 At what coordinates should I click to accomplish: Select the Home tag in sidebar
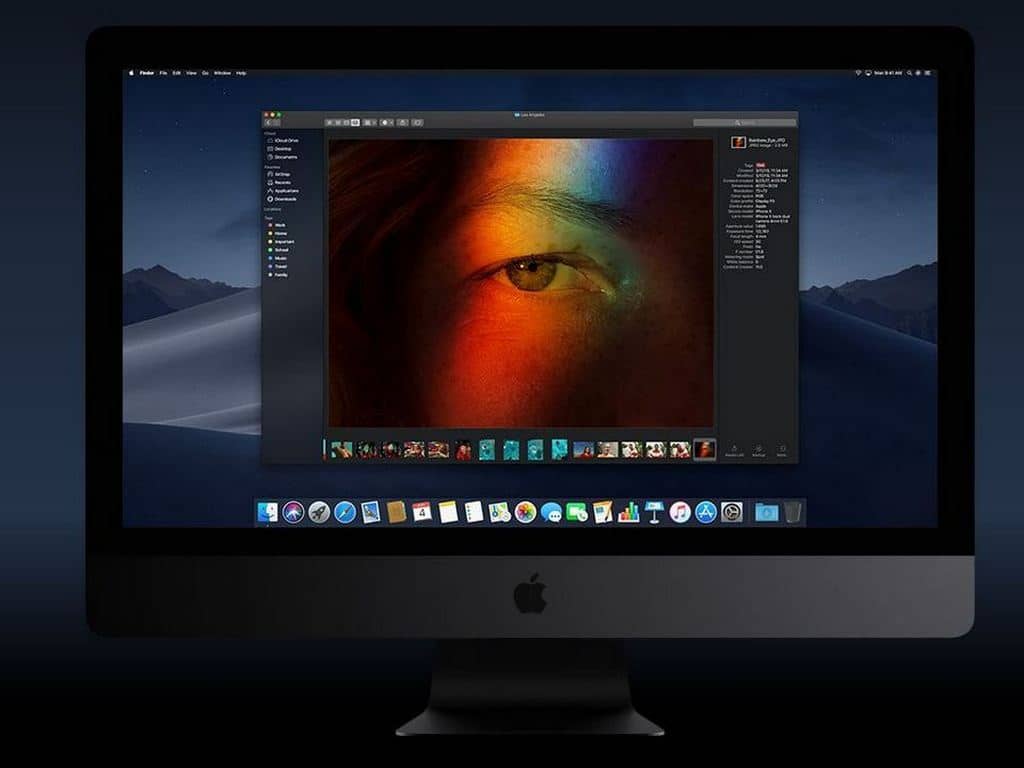pyautogui.click(x=277, y=233)
